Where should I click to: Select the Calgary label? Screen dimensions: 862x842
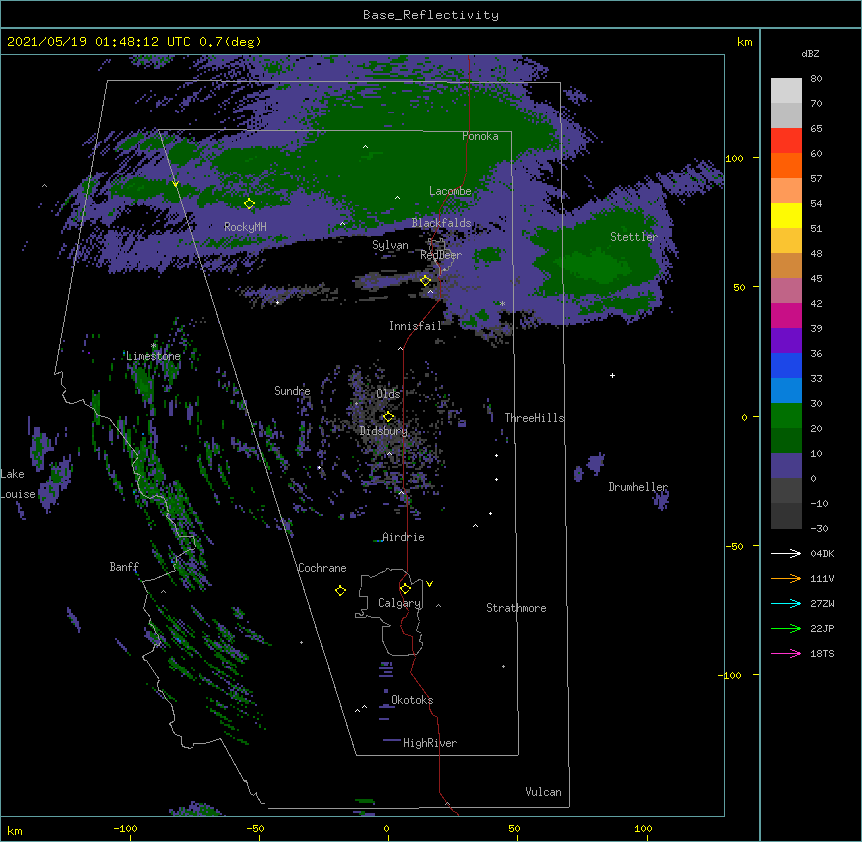point(399,603)
